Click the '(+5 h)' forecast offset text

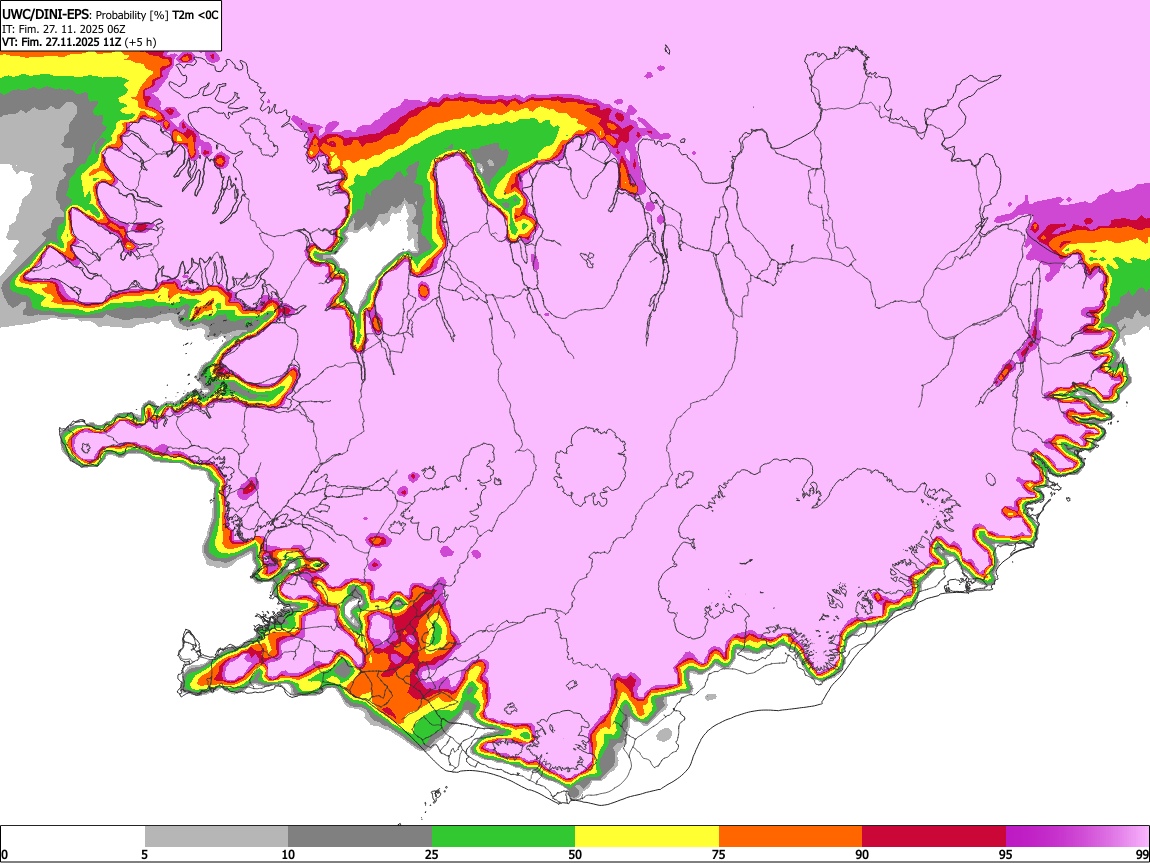[x=140, y=43]
